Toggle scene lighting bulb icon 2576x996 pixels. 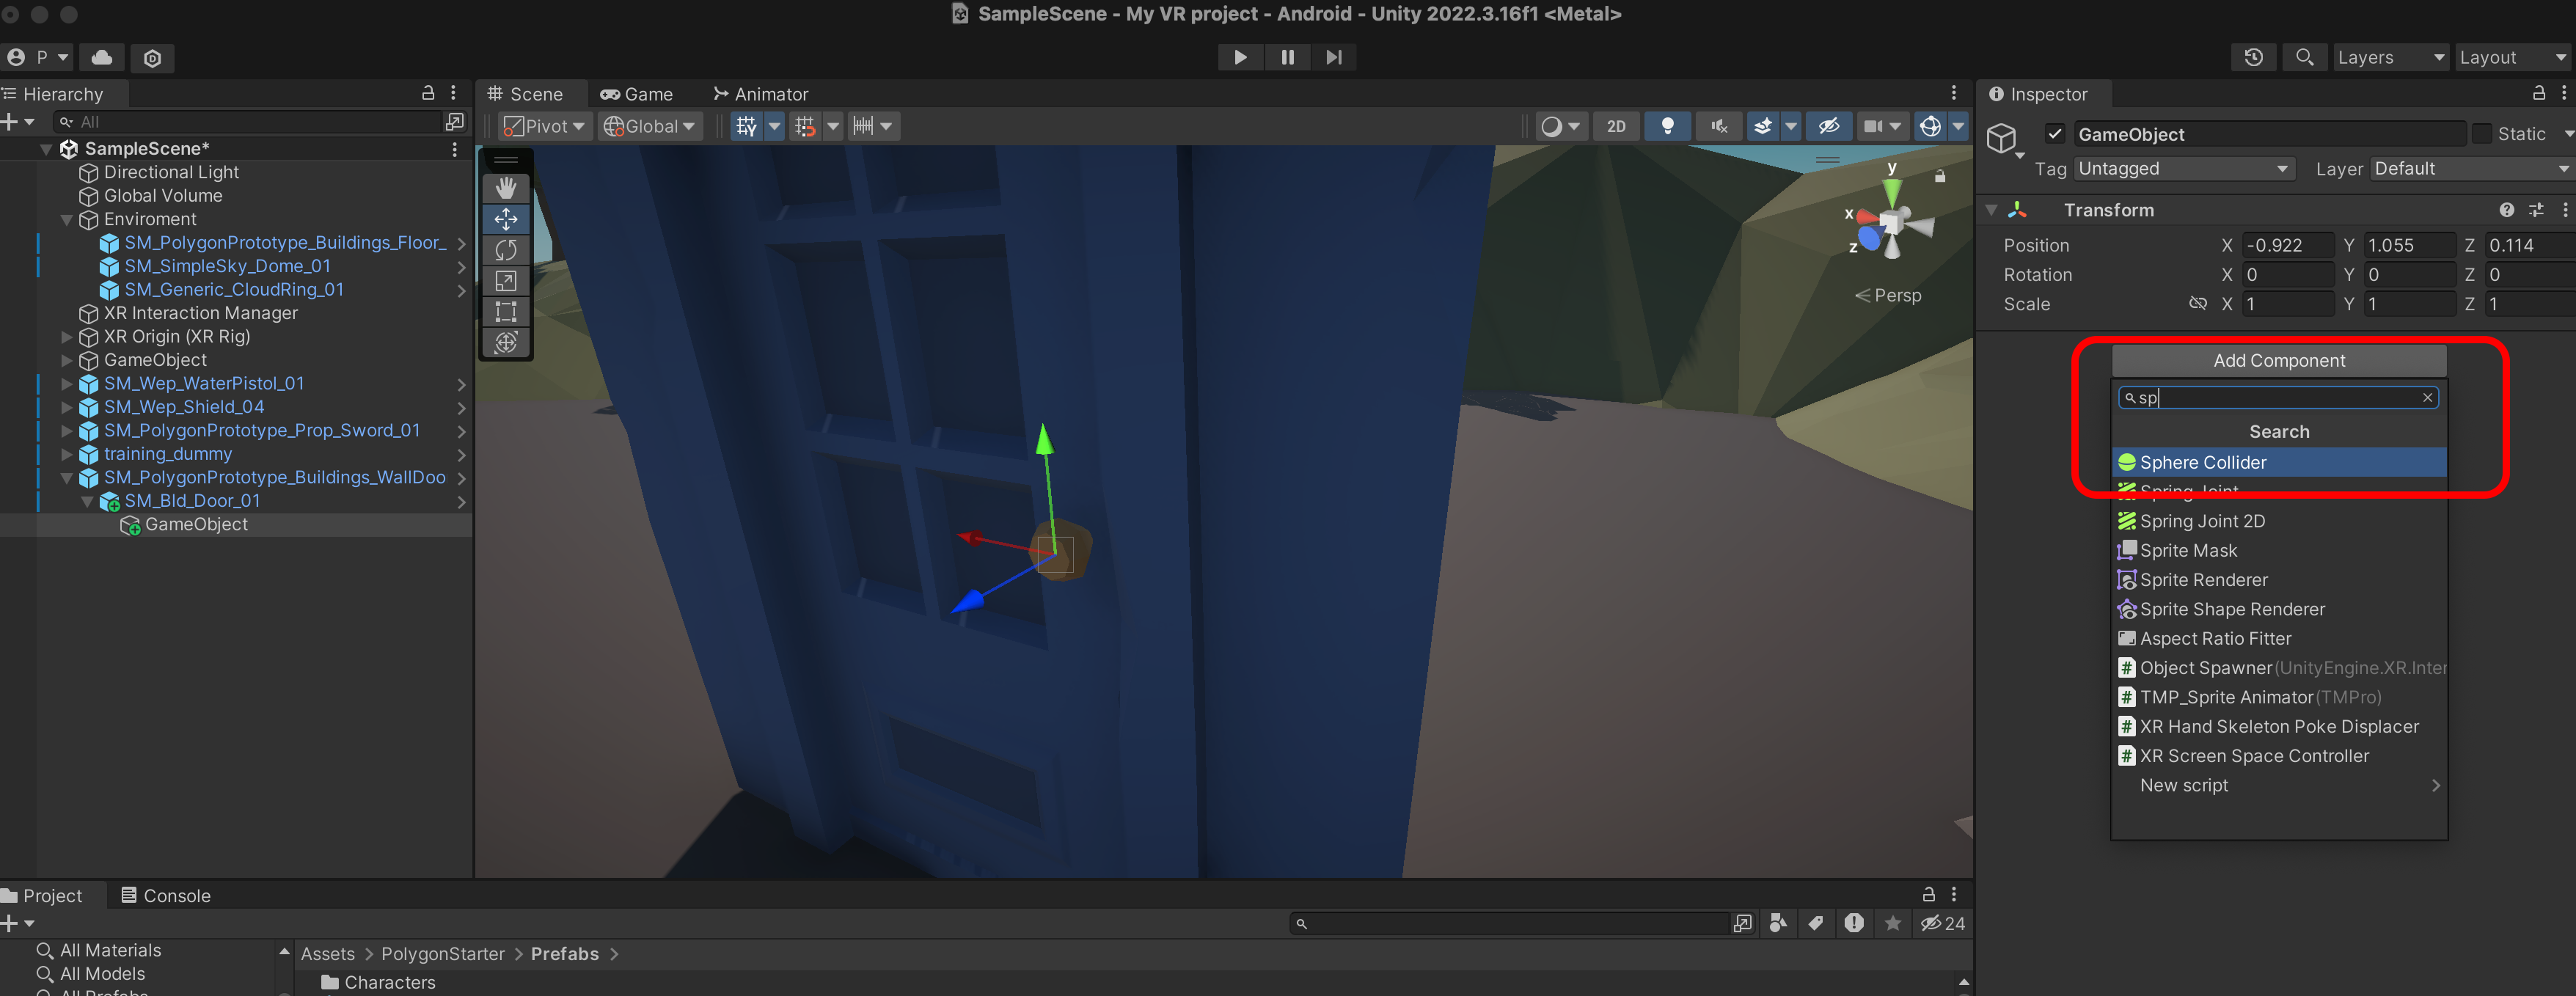1667,126
